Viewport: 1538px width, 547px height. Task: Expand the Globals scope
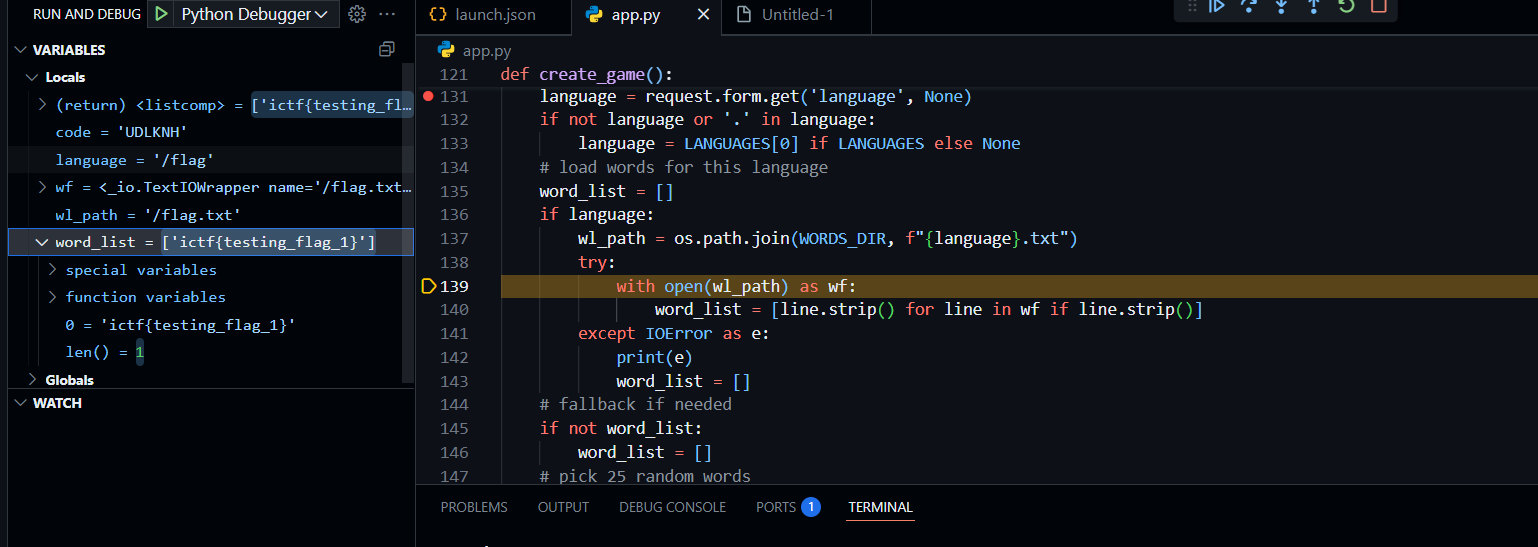pyautogui.click(x=32, y=380)
